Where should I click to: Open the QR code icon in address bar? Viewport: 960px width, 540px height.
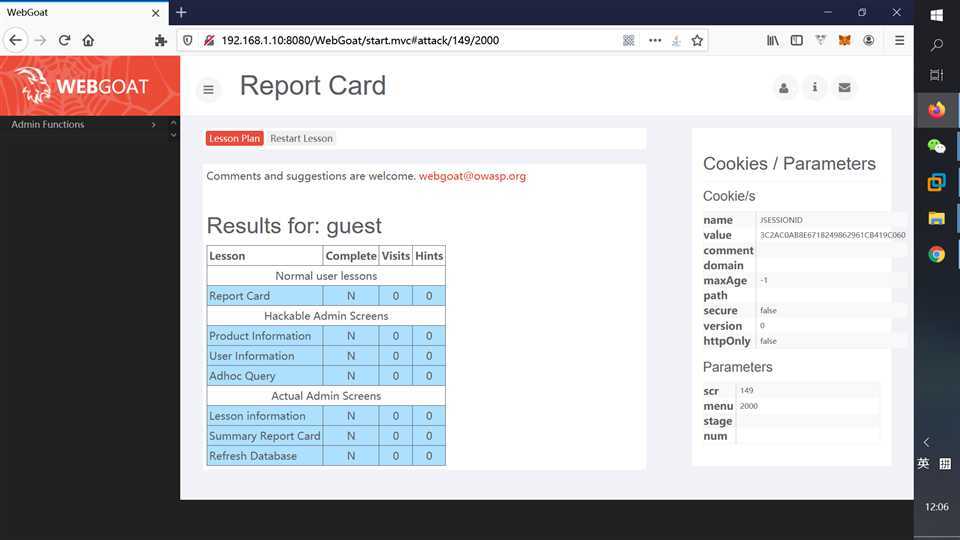click(628, 40)
